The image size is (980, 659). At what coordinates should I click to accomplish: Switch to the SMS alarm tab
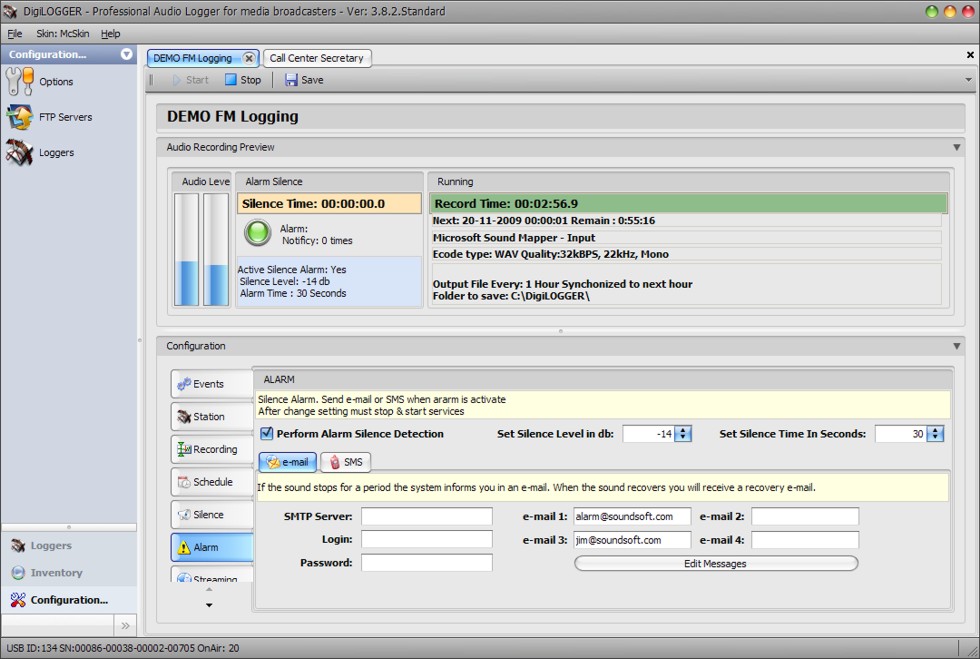[345, 462]
